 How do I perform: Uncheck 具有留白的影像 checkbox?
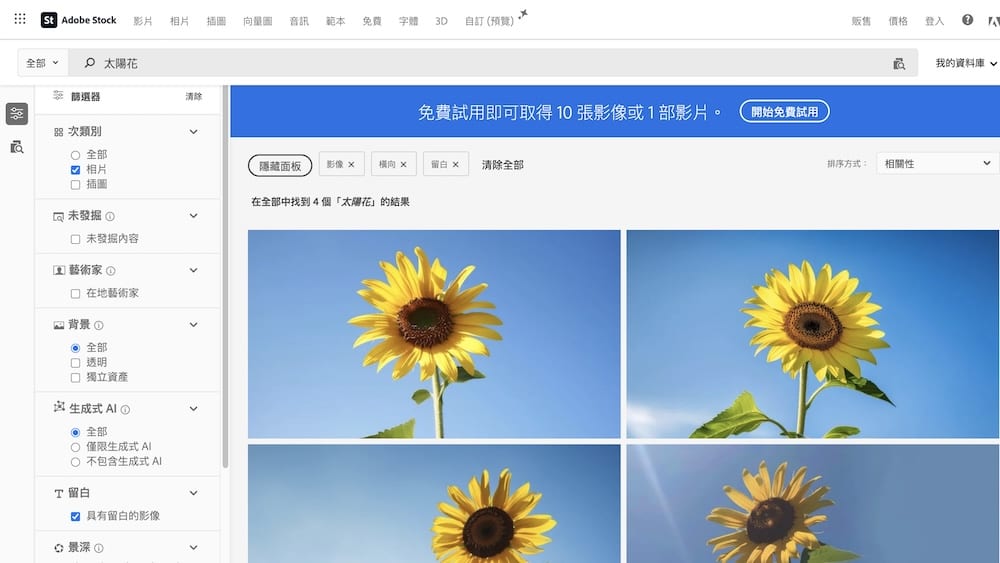point(75,516)
